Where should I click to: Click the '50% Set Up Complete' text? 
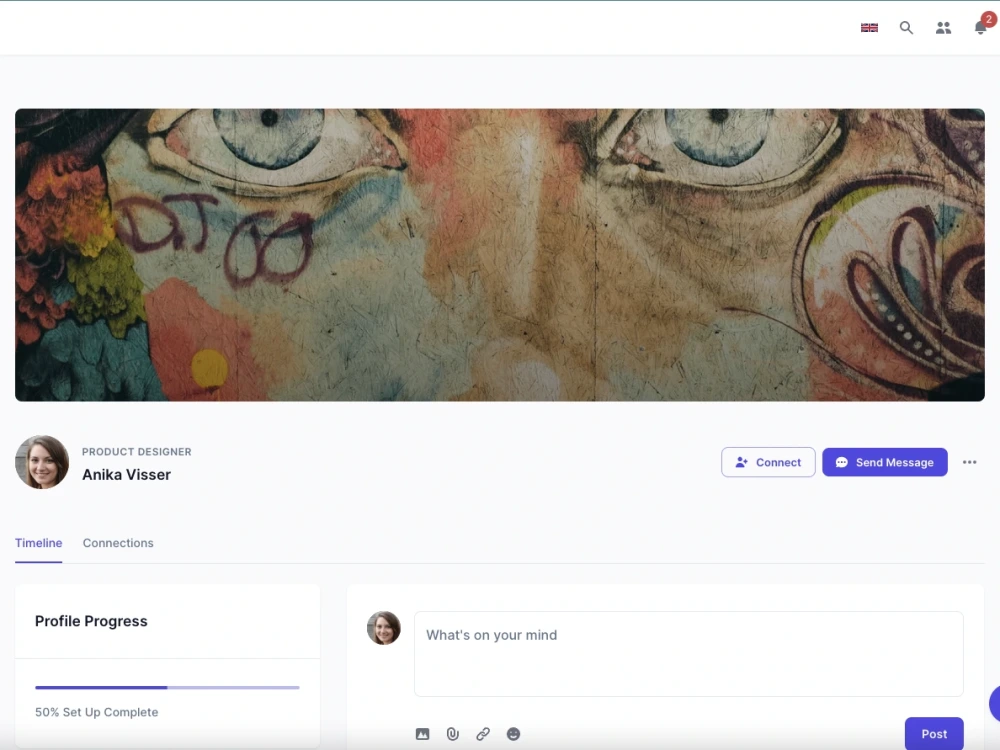[96, 712]
